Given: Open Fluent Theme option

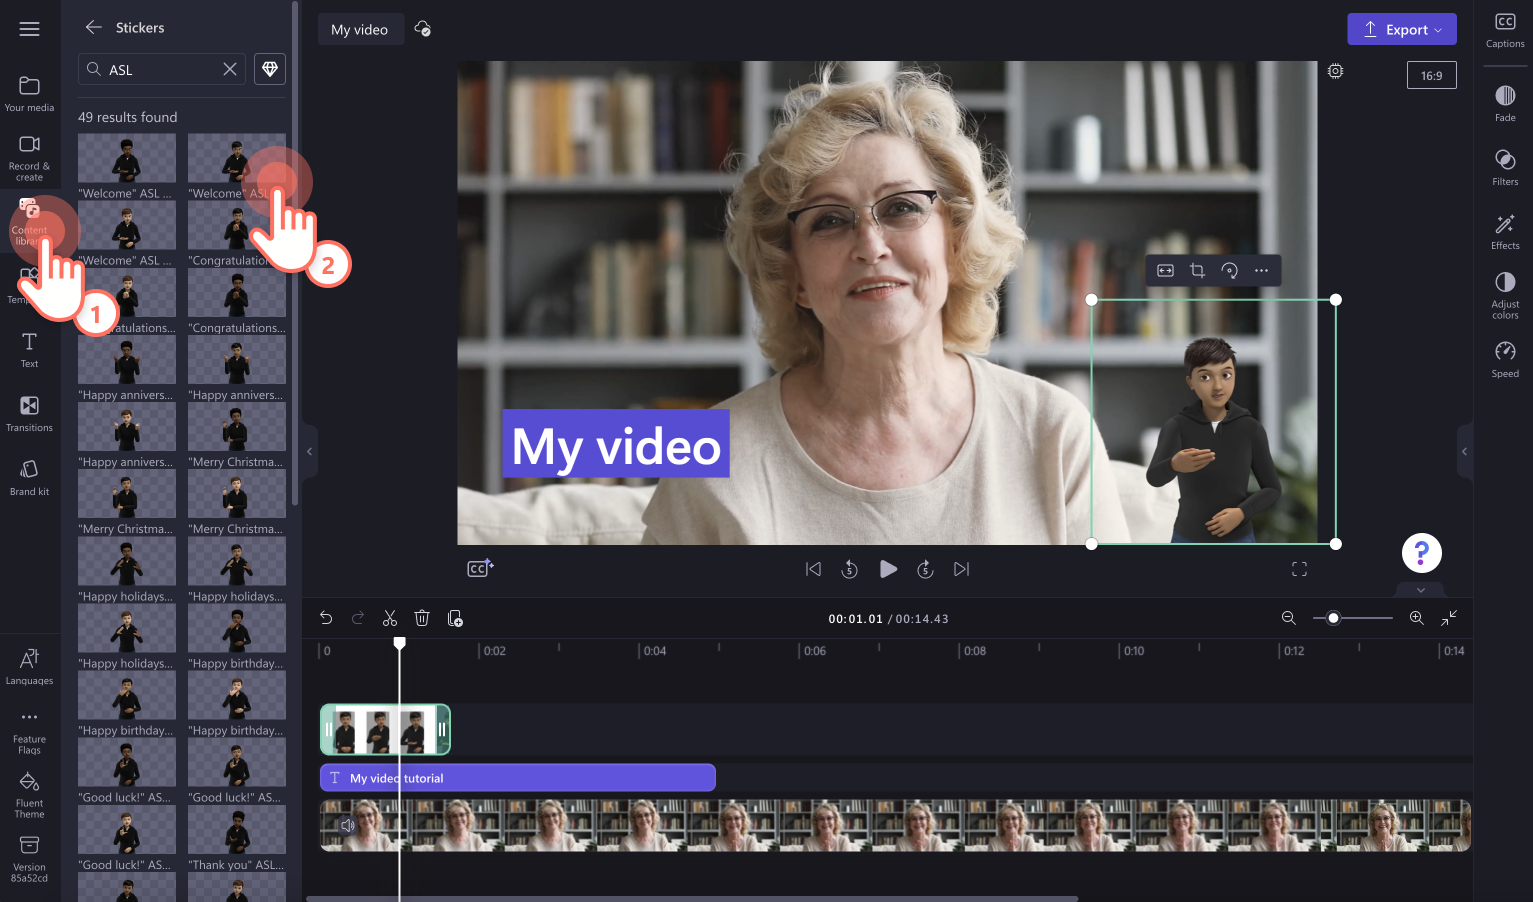Looking at the screenshot, I should [30, 796].
